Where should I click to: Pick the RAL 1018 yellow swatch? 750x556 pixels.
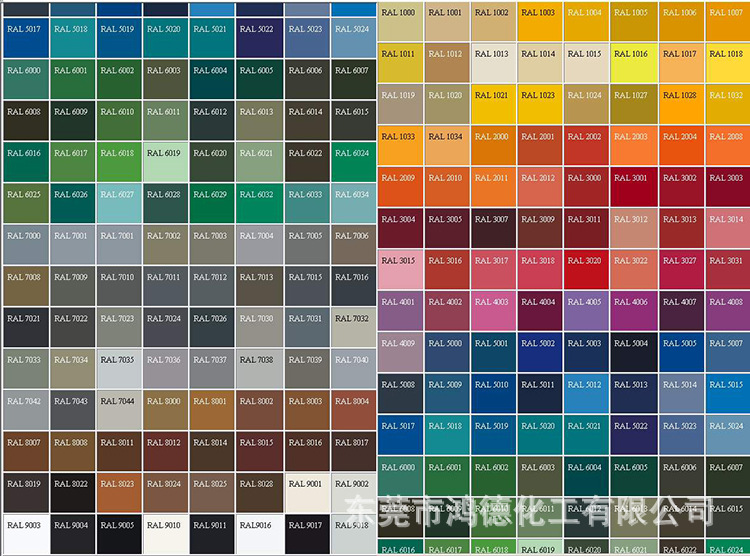[728, 63]
